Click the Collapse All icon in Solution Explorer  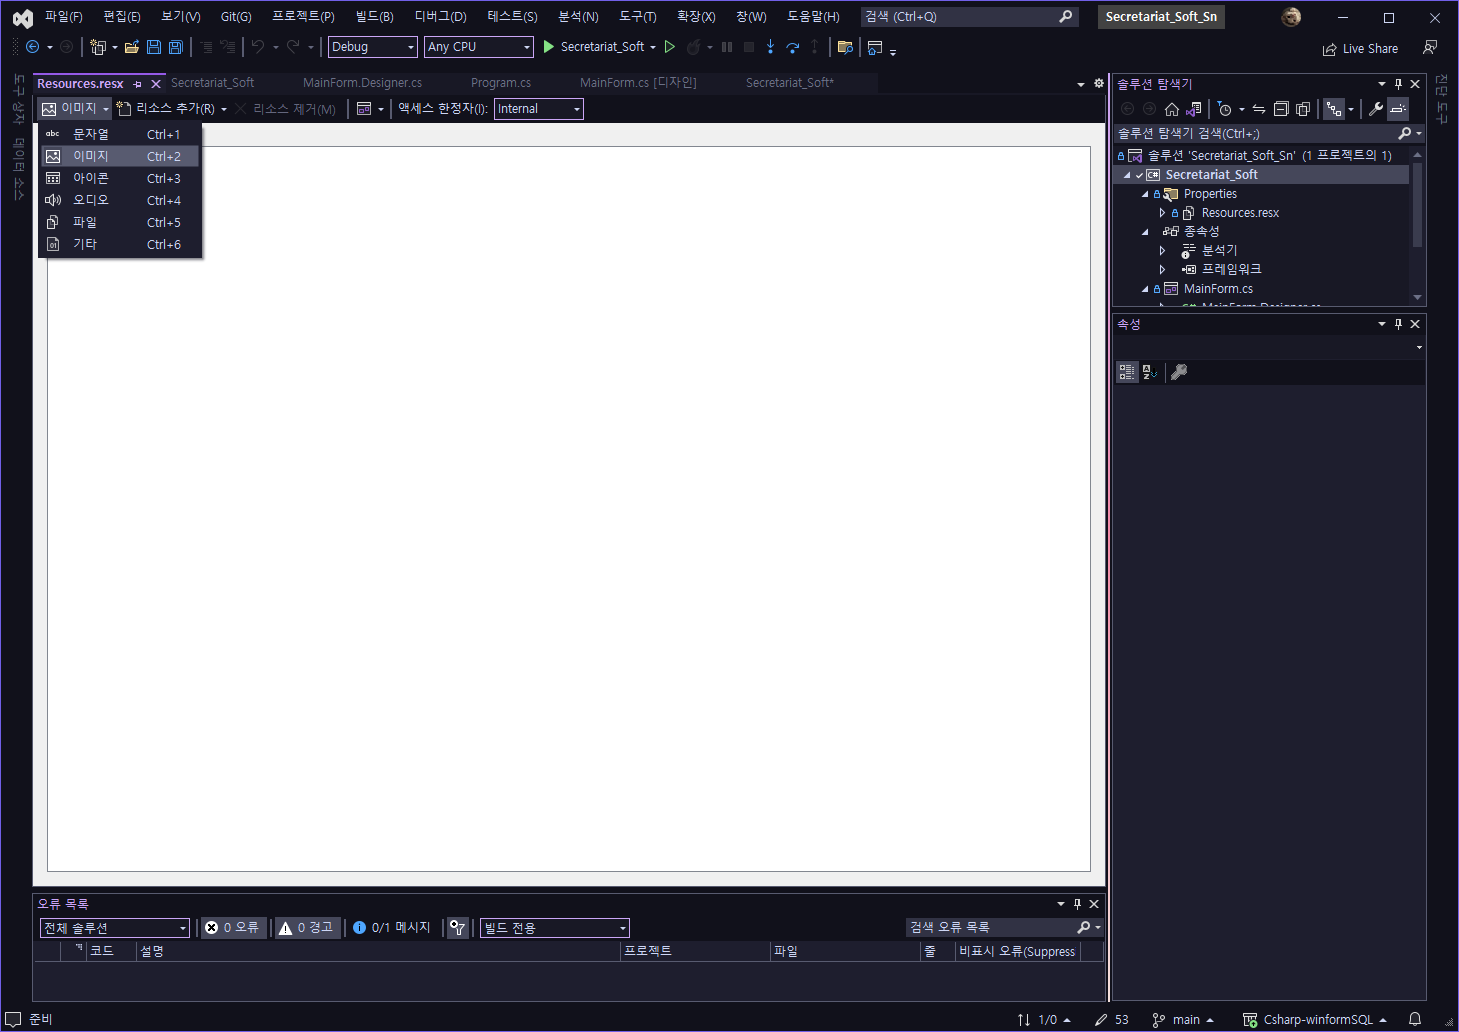point(1281,109)
